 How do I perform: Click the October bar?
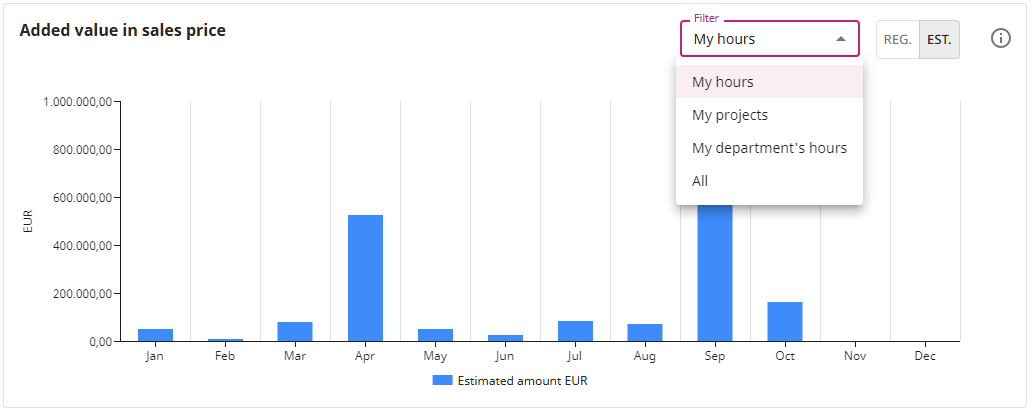[785, 322]
